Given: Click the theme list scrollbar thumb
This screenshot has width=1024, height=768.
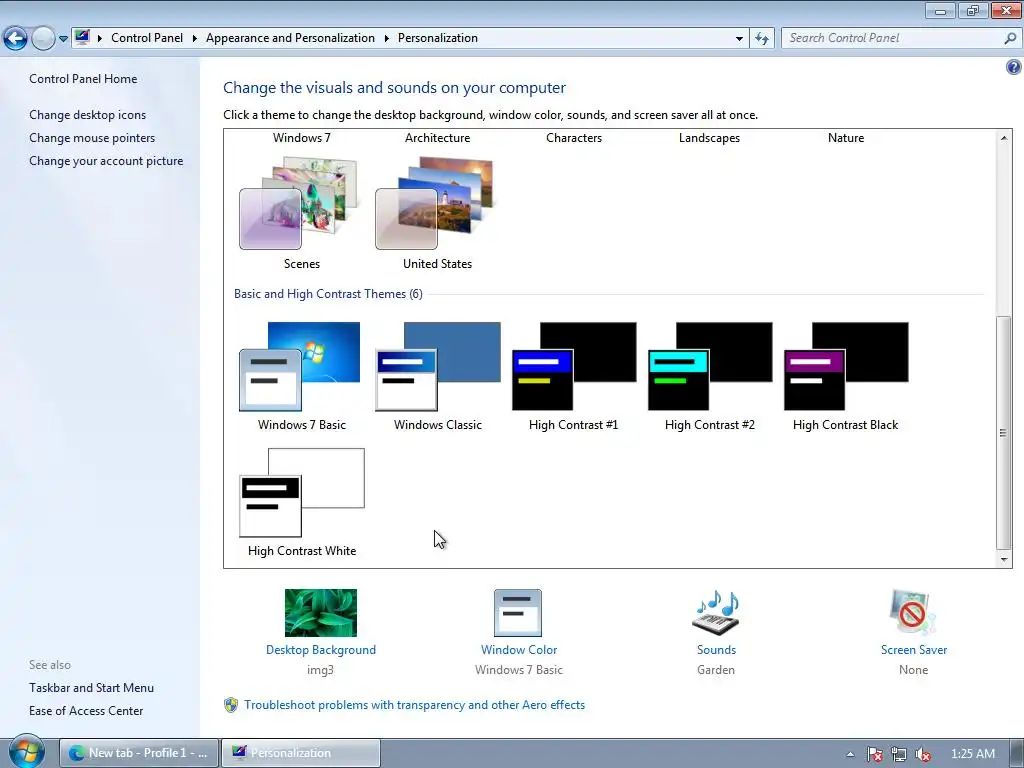Looking at the screenshot, I should point(1003,433).
